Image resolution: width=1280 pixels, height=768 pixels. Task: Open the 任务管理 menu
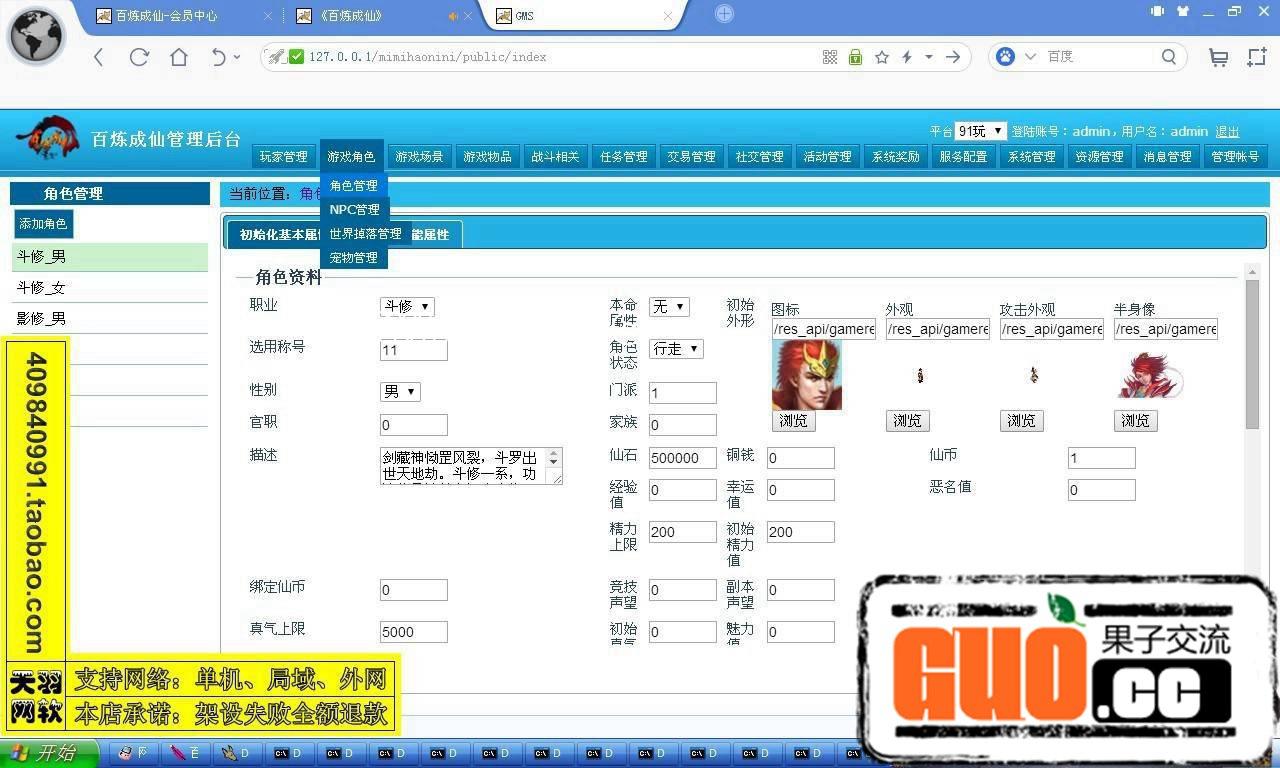tap(623, 157)
